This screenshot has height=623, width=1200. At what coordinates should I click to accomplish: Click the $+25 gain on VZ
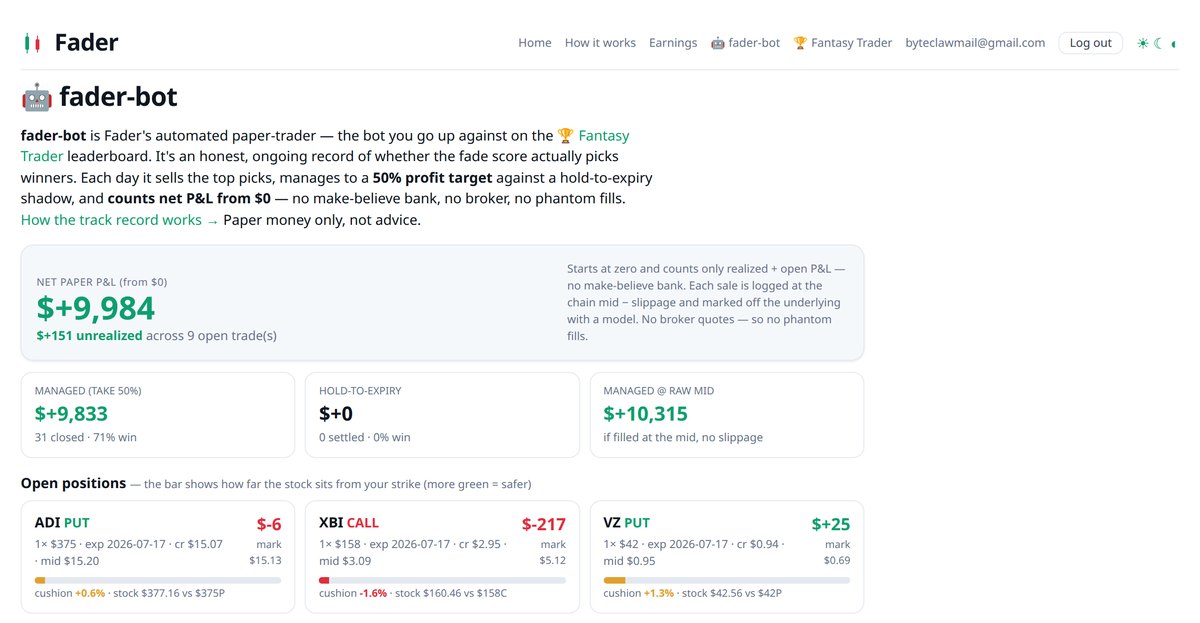(x=831, y=524)
